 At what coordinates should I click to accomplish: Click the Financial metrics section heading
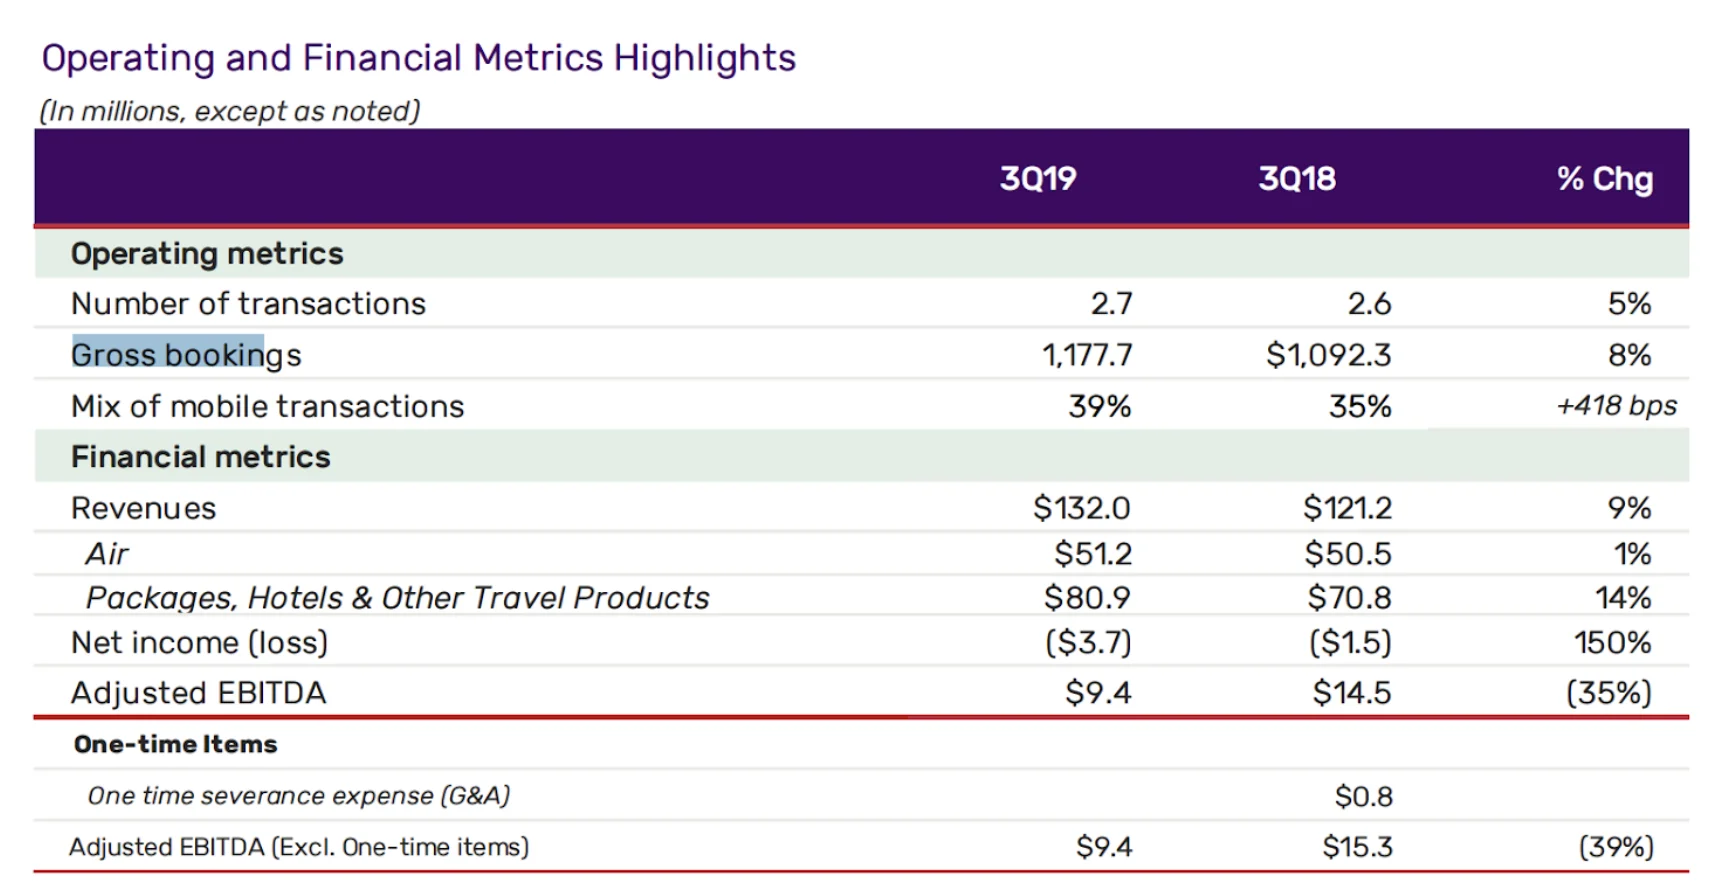200,457
